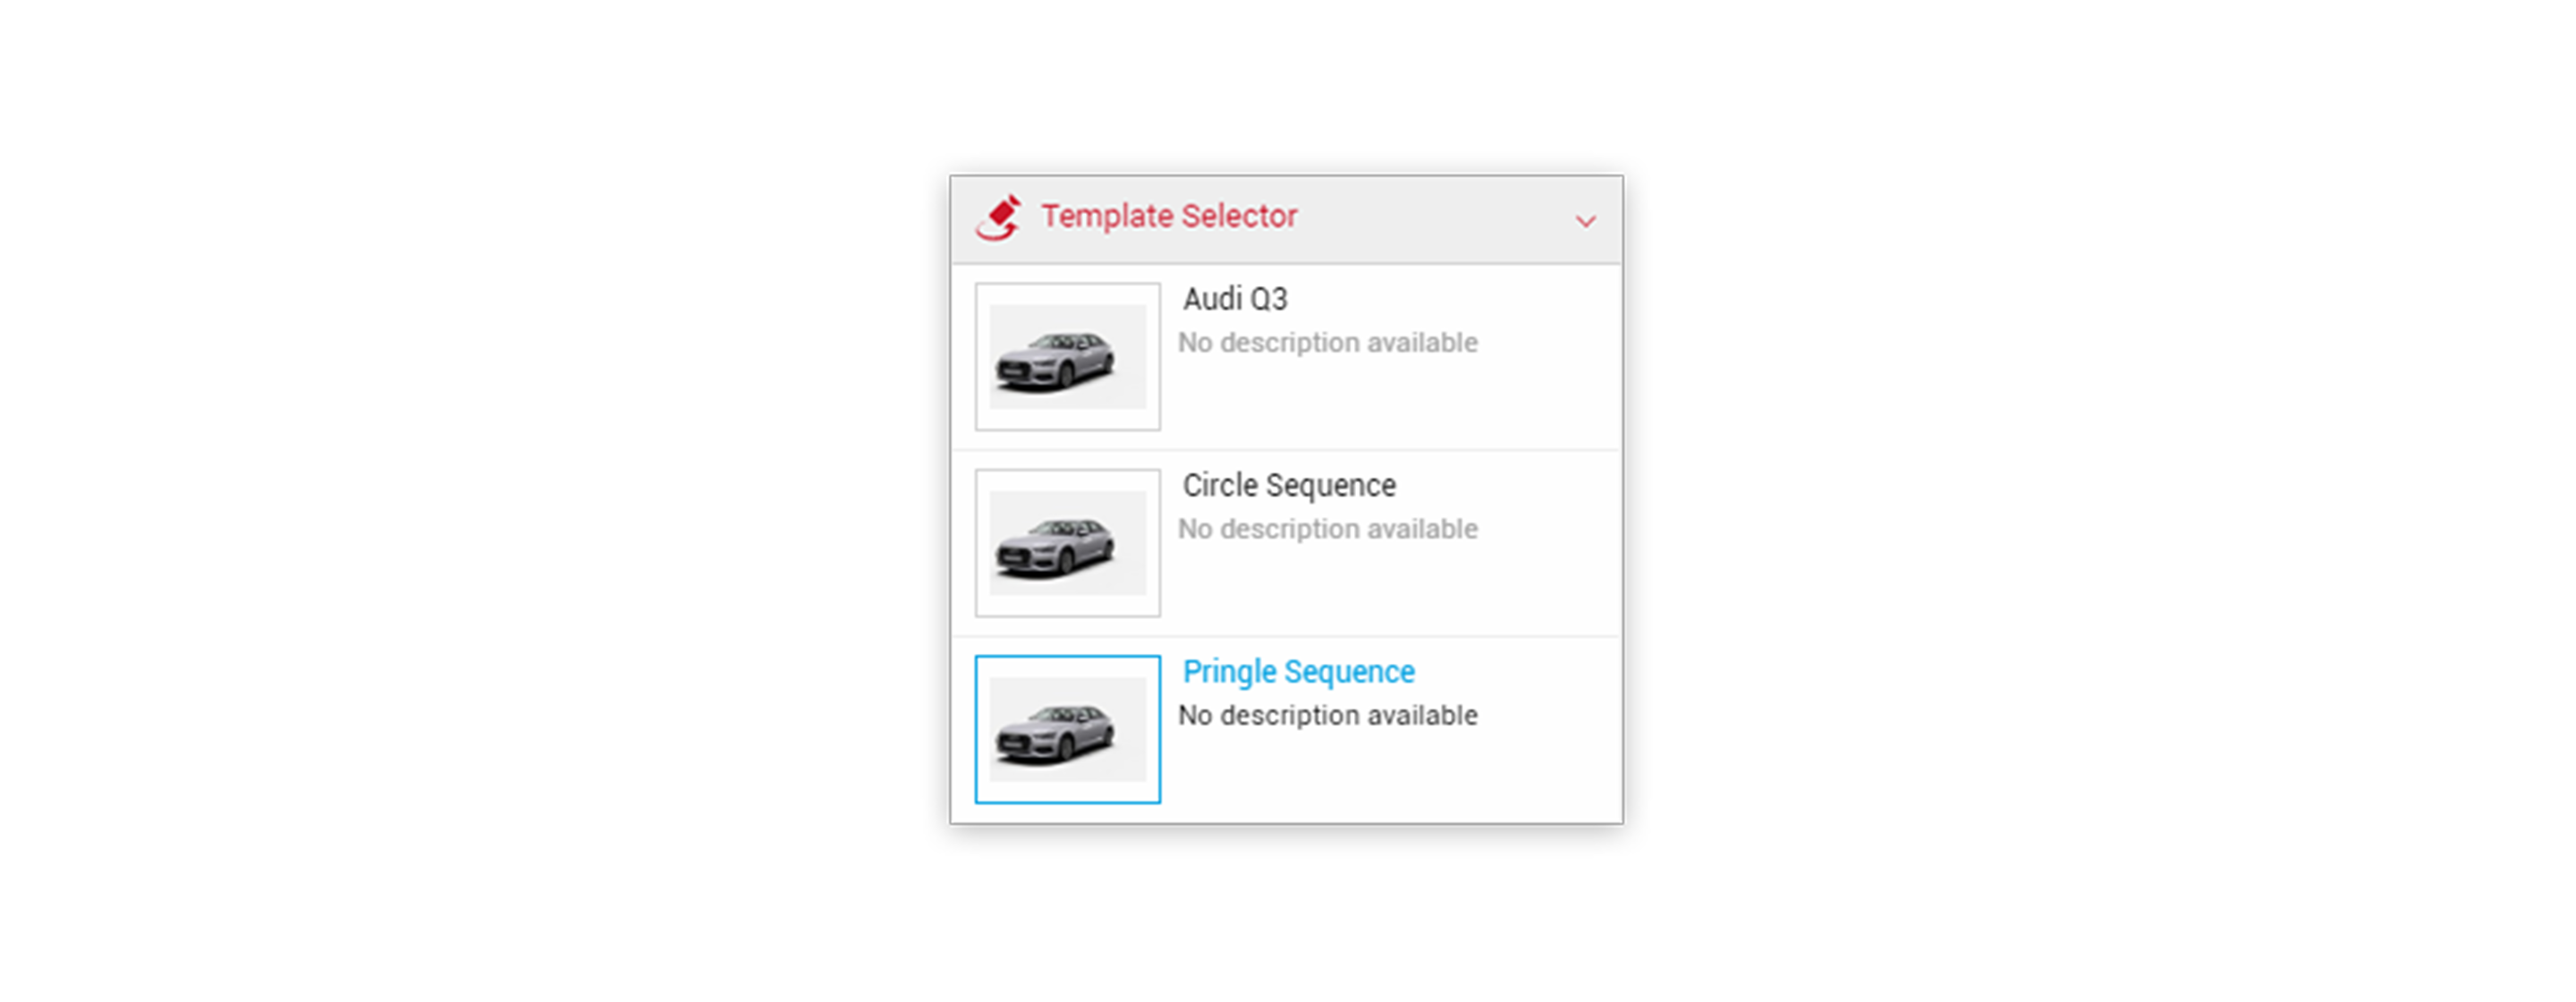Viewport: 2576px width, 1002px height.
Task: Click the car image in Pringle Sequence preview
Action: [x=1055, y=733]
